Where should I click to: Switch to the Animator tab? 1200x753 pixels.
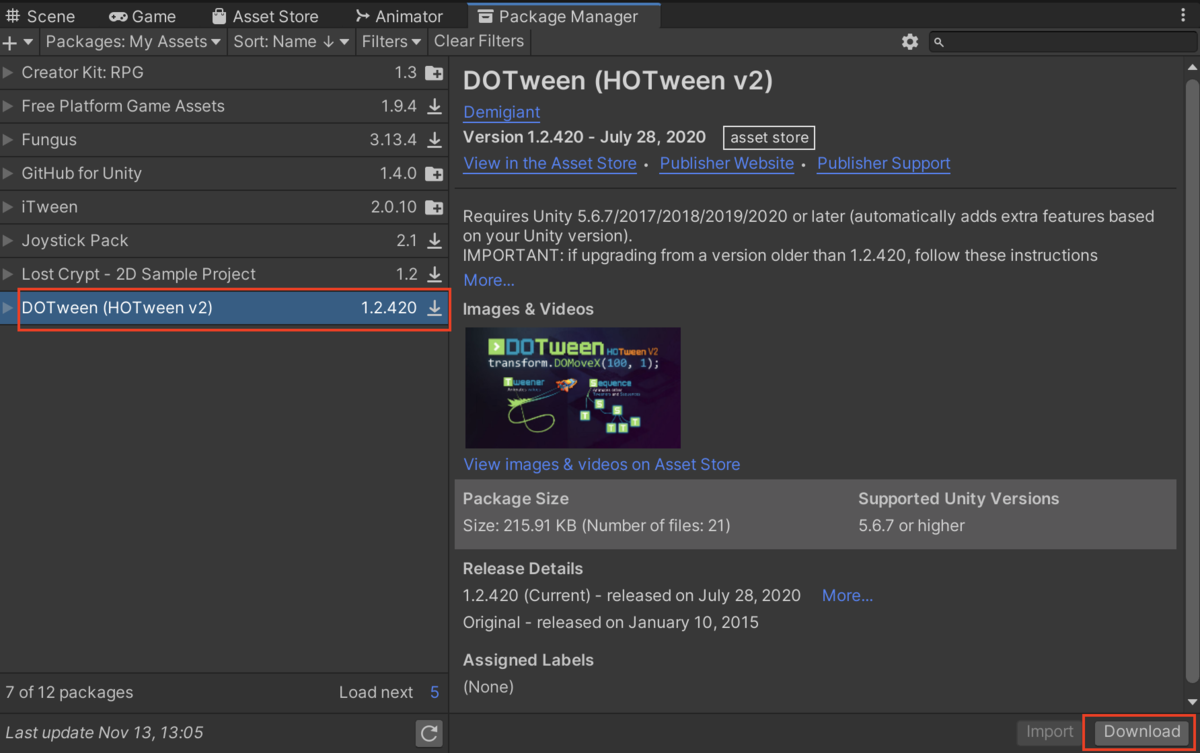pyautogui.click(x=399, y=16)
